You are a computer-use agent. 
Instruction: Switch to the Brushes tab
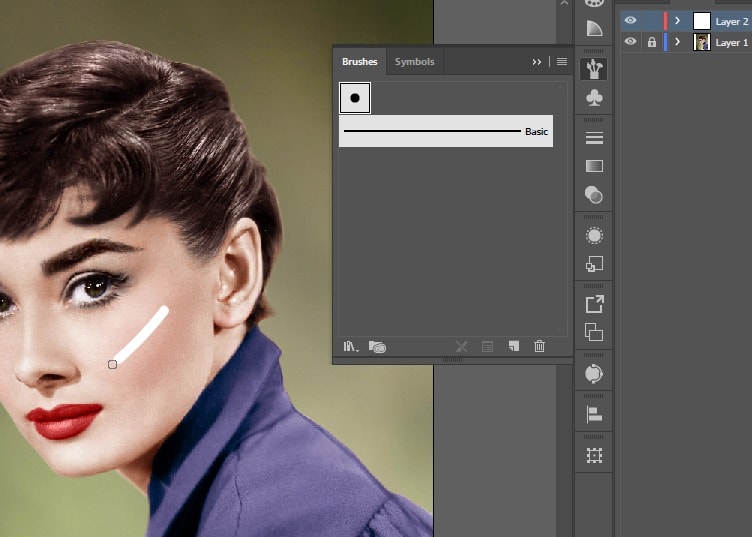click(360, 61)
